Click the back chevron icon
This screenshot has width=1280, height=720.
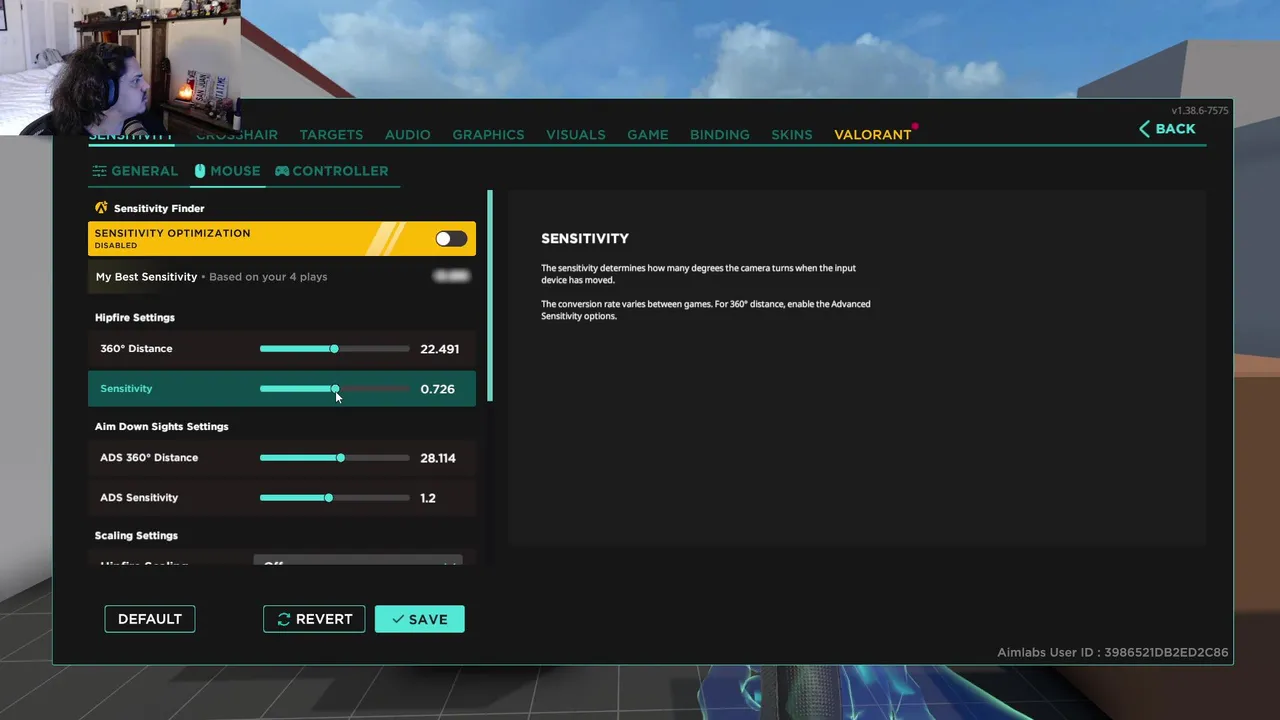[1144, 129]
